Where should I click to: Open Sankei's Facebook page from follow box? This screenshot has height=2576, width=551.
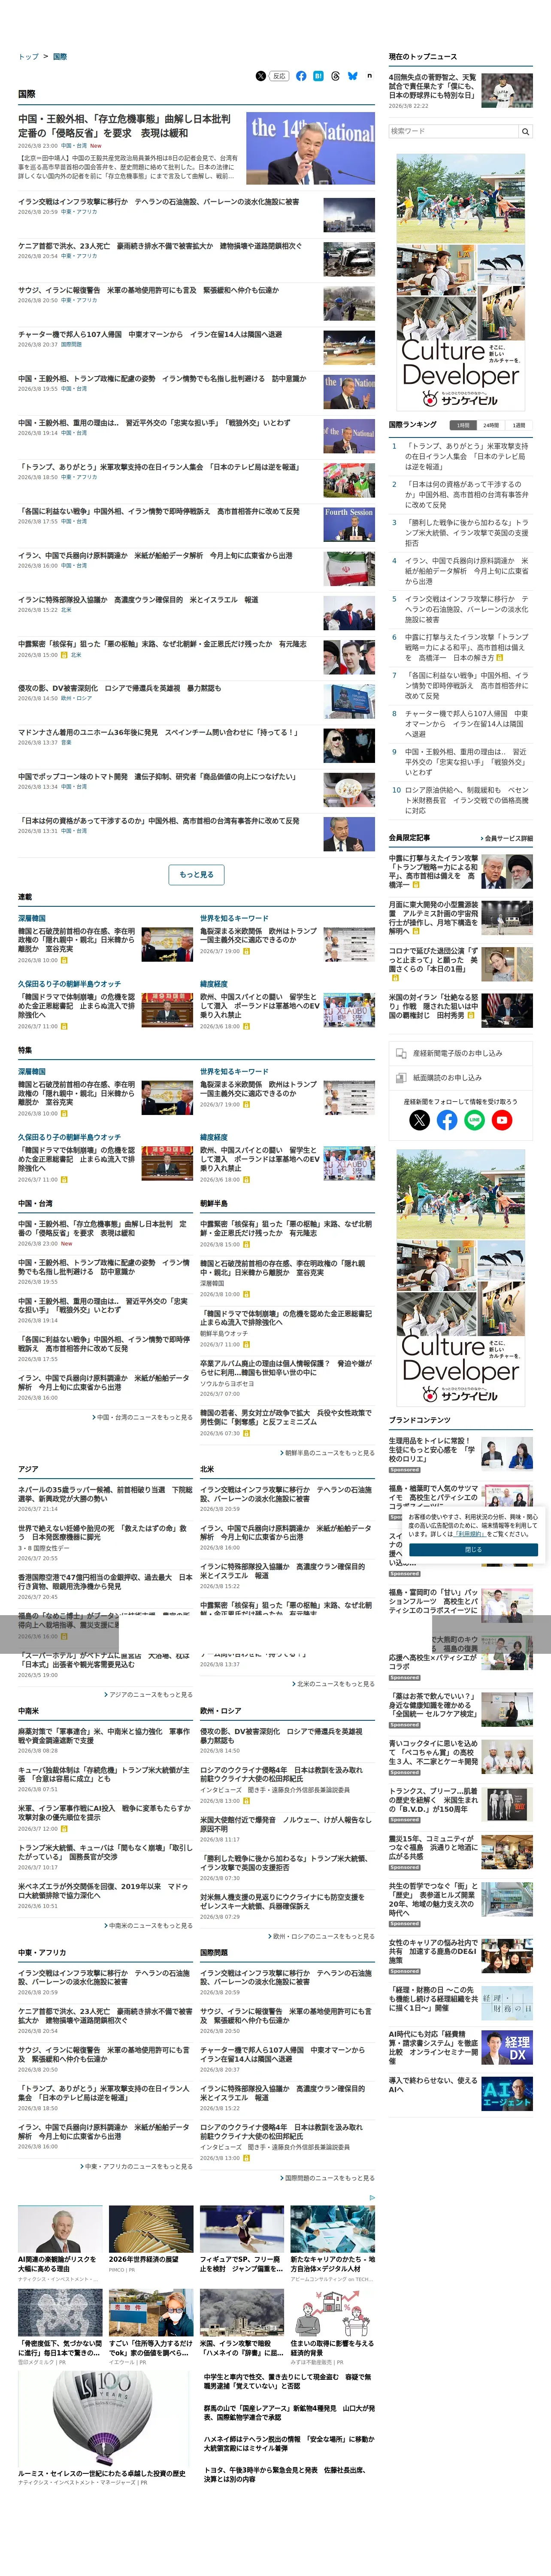[x=447, y=1120]
